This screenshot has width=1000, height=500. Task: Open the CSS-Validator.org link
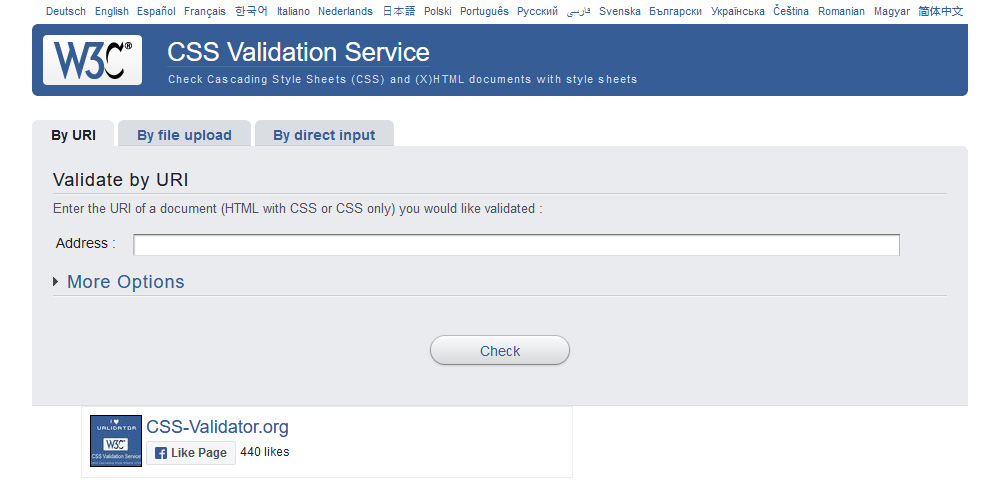click(217, 427)
